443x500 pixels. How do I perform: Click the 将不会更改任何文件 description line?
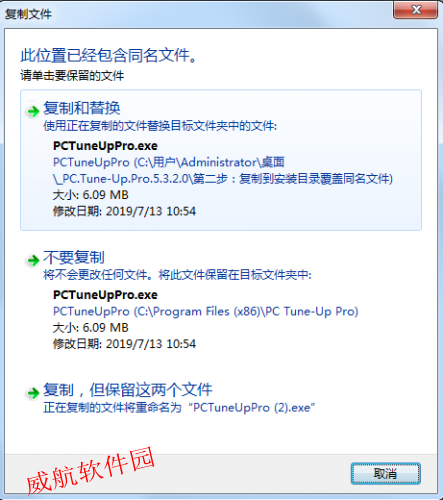[177, 275]
